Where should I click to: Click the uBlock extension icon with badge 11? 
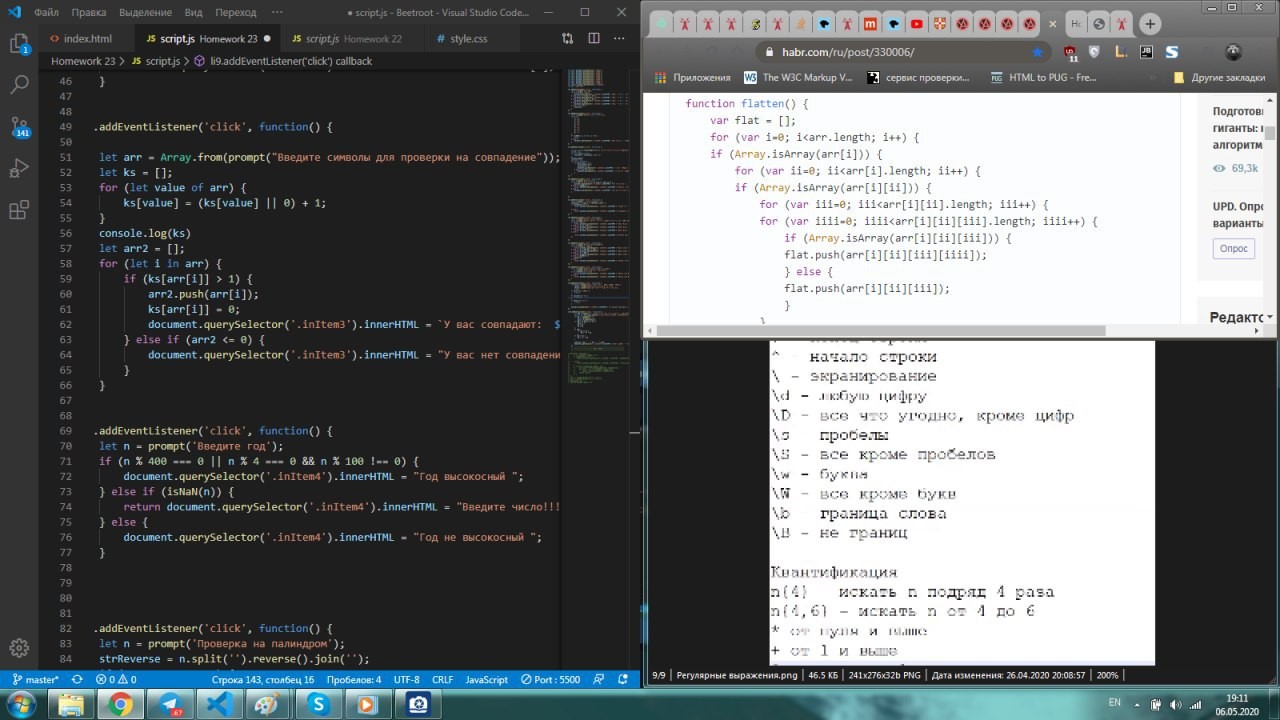point(1071,53)
